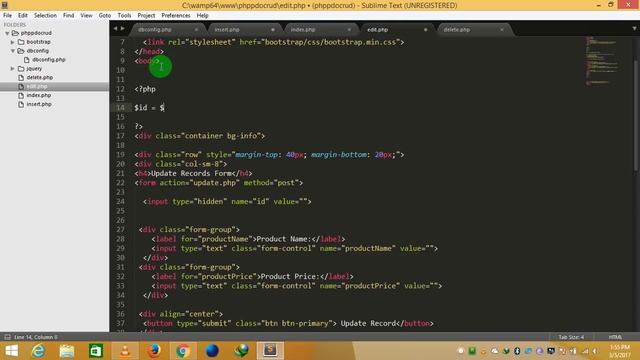Open the Preferences menu
Screen dimensions: 640x360
click(176, 16)
